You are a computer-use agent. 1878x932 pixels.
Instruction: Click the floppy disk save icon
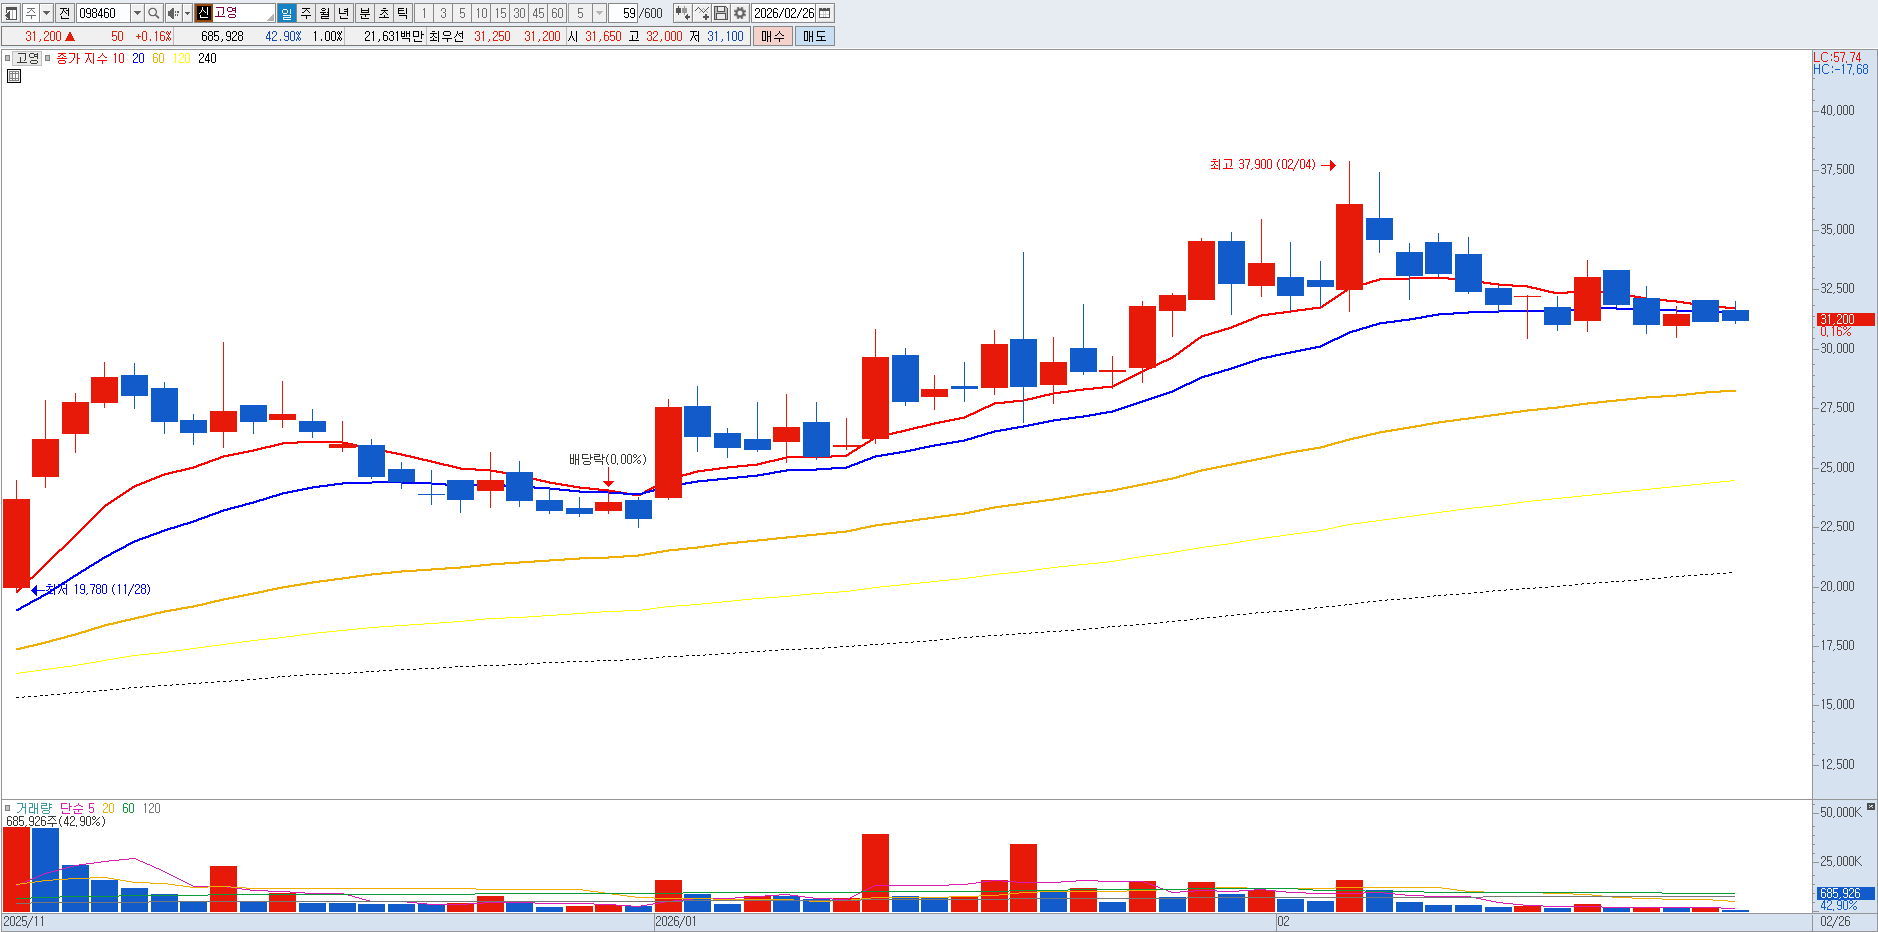(721, 13)
